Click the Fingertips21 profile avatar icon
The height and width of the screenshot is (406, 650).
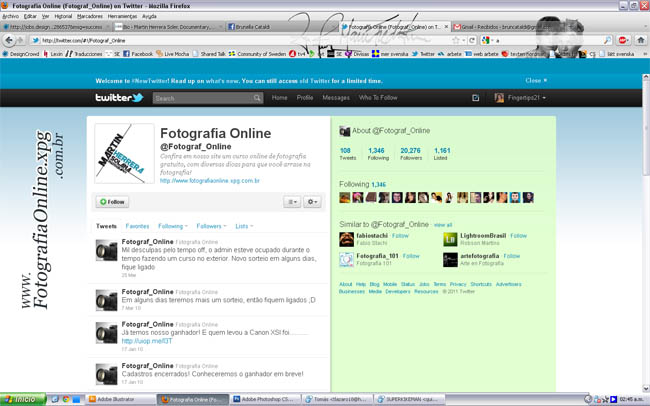[499, 98]
